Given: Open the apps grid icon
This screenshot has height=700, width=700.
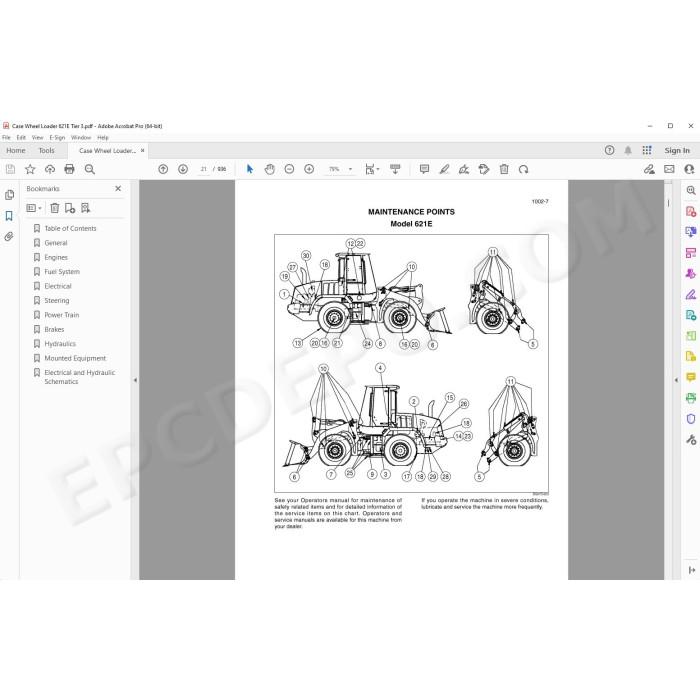Looking at the screenshot, I should click(647, 150).
